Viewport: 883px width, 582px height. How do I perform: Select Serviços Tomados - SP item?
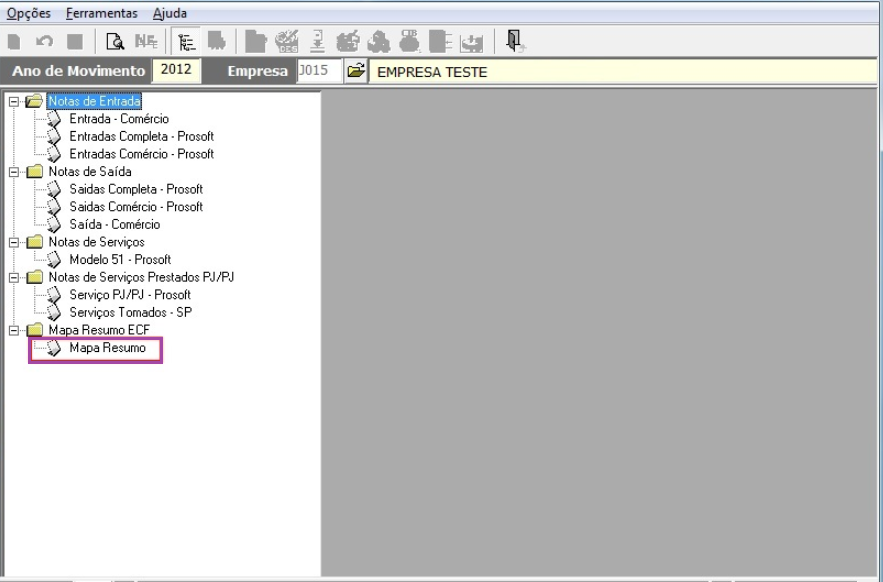[x=129, y=312]
